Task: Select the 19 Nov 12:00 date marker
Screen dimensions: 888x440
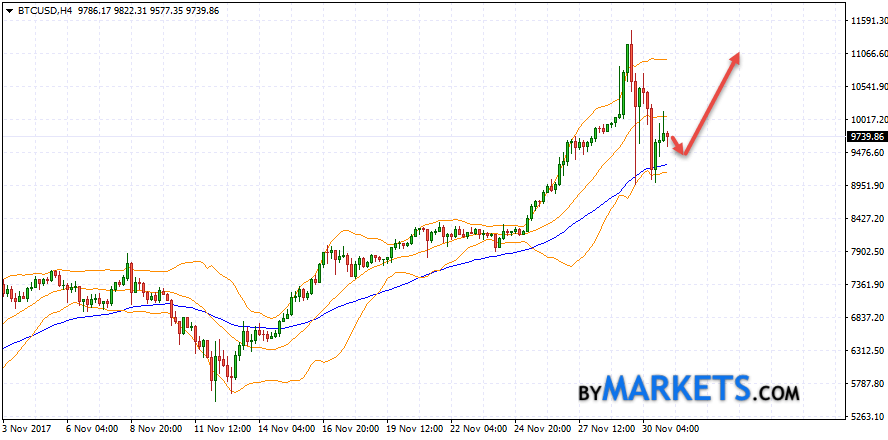Action: (x=415, y=428)
